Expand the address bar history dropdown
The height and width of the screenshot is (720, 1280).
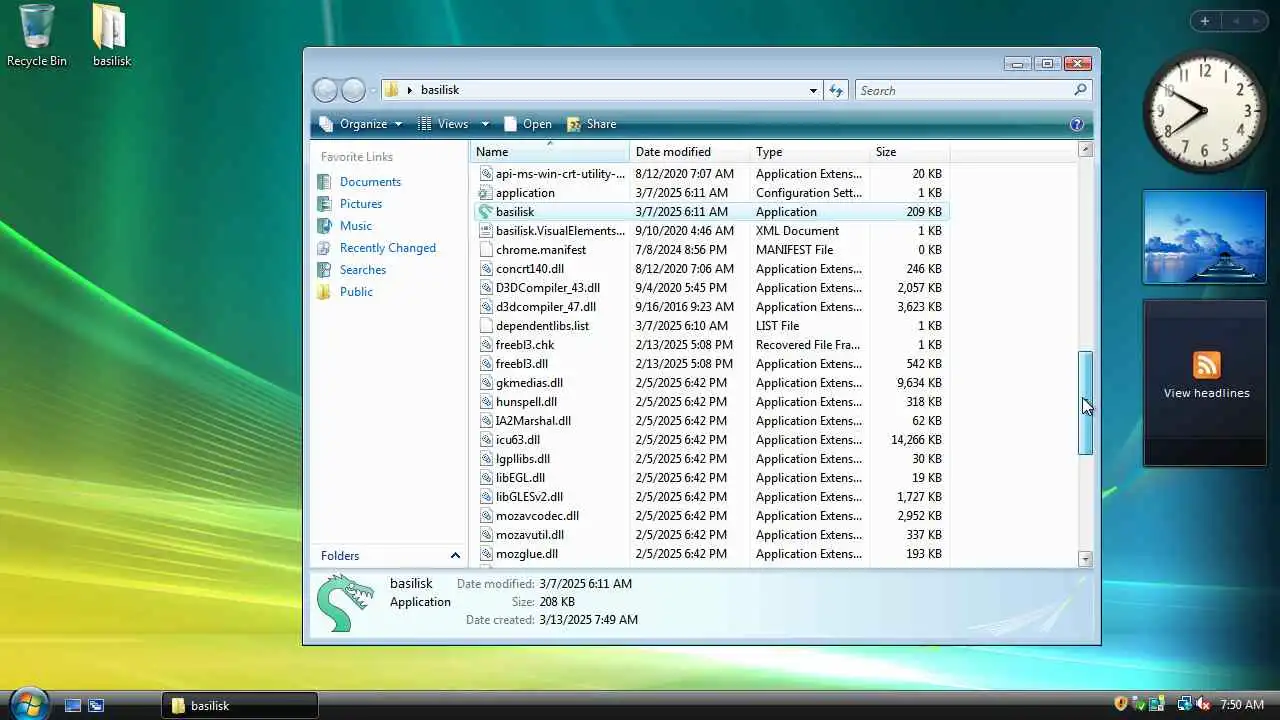click(x=813, y=90)
